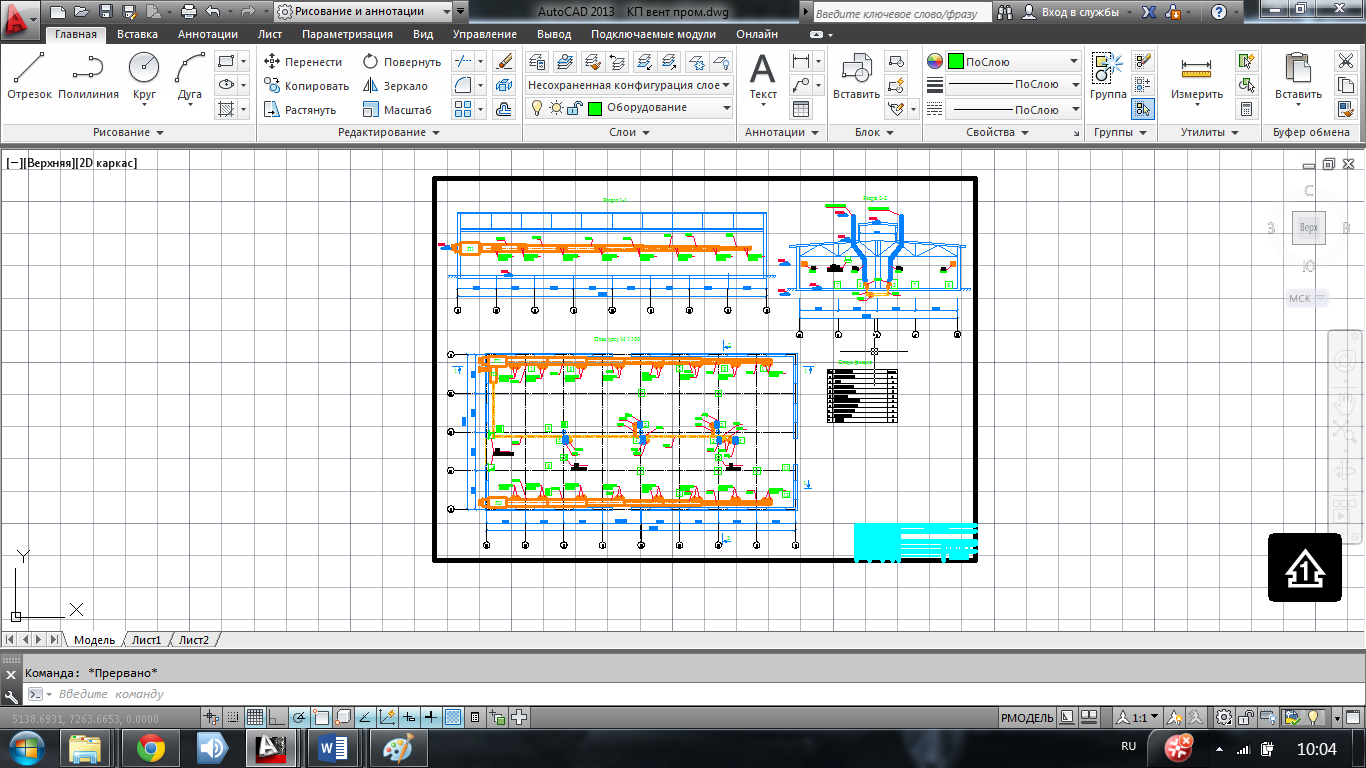
Task: Click the Группа group tool
Action: click(1108, 76)
